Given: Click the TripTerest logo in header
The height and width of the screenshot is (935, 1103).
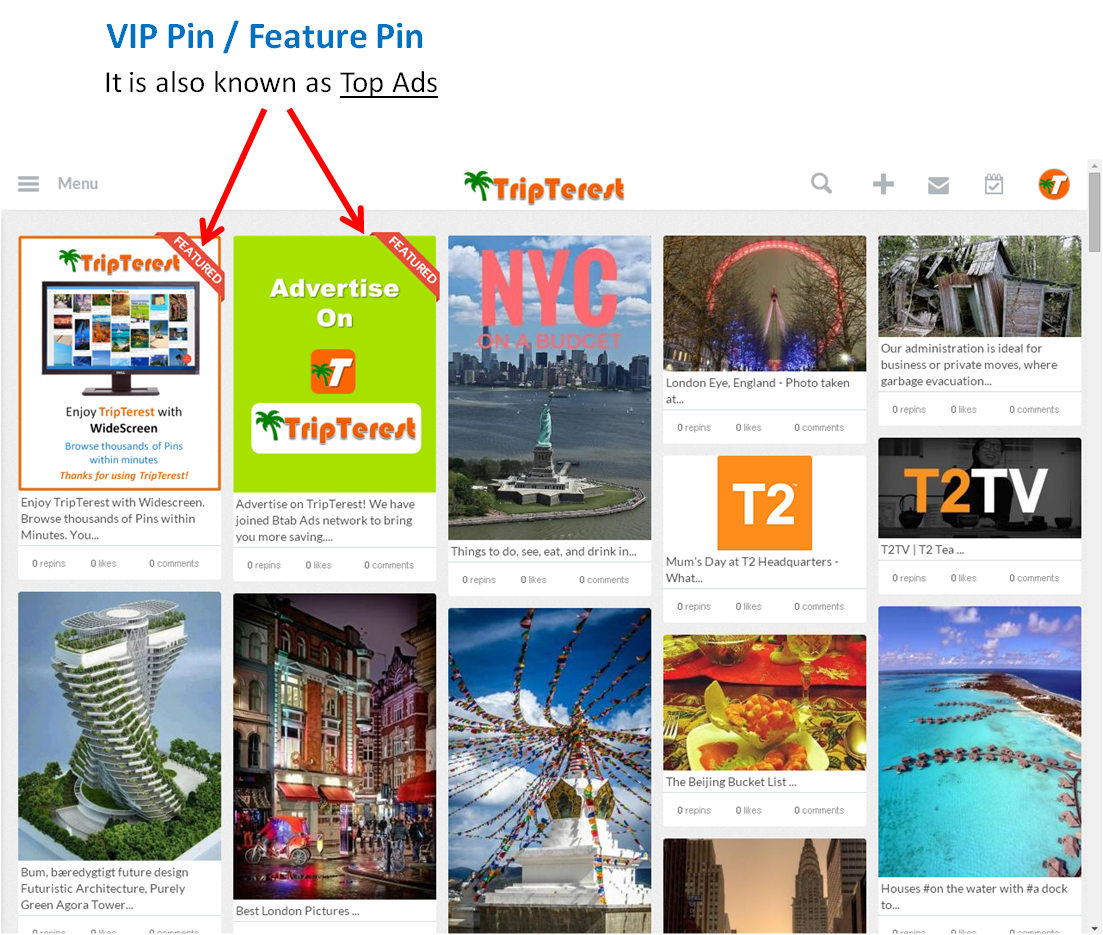Looking at the screenshot, I should click(544, 186).
